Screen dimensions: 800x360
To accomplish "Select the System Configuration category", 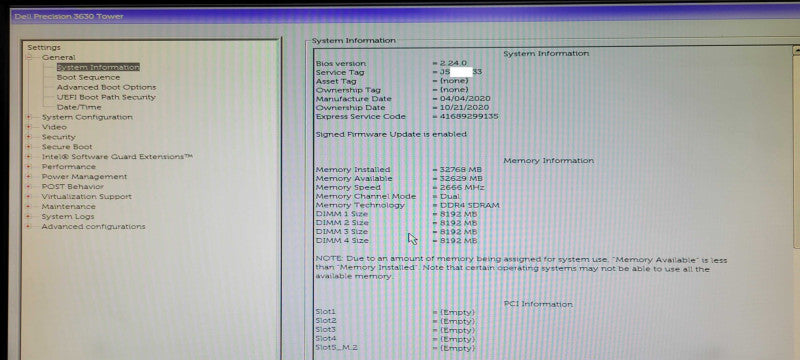I will point(87,117).
